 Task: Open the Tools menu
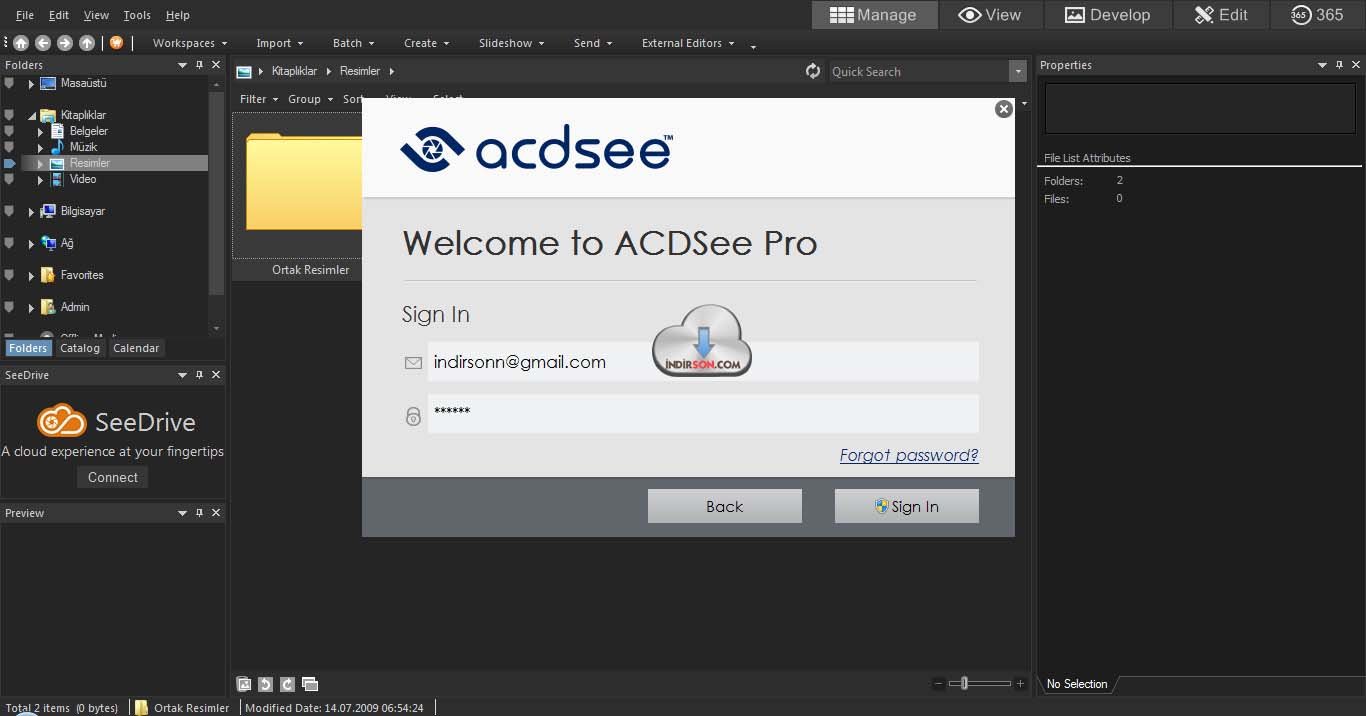(x=137, y=15)
